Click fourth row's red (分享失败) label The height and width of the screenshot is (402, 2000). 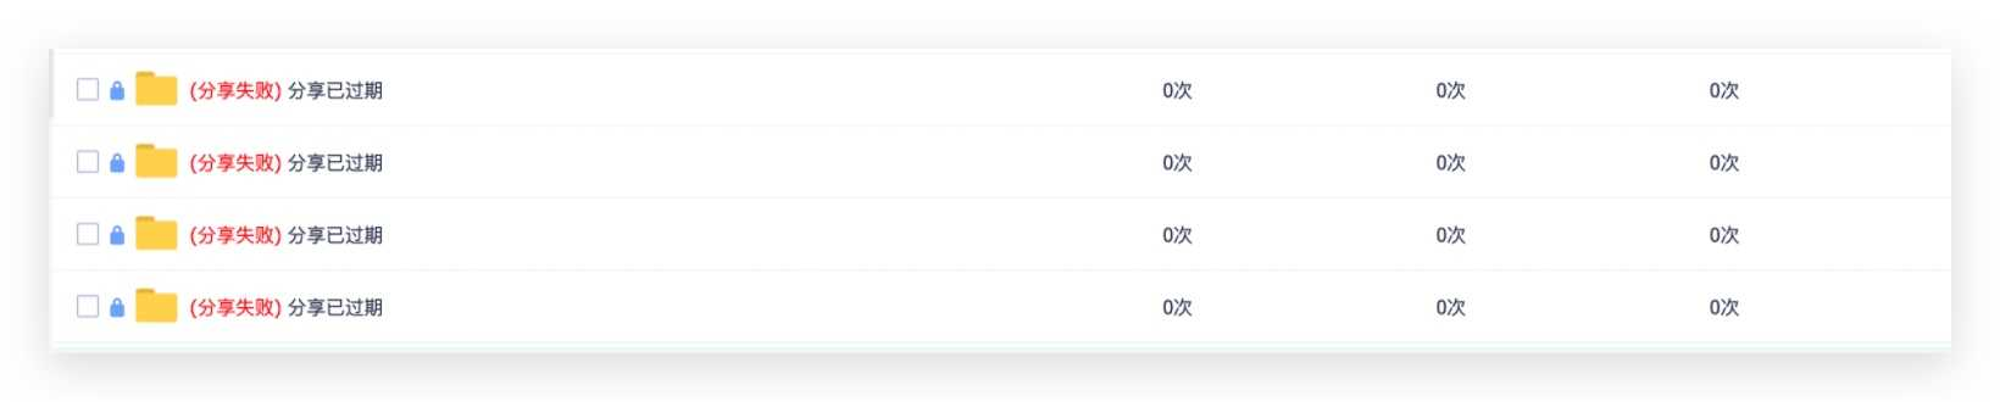235,307
